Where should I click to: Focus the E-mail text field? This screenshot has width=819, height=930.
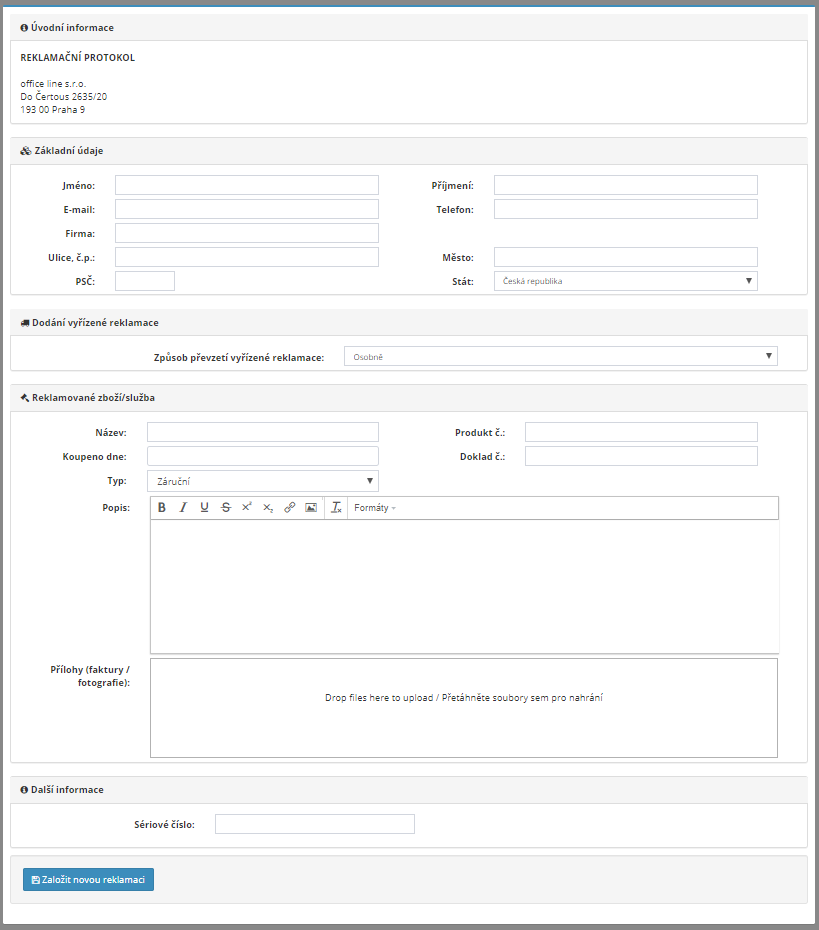(246, 209)
